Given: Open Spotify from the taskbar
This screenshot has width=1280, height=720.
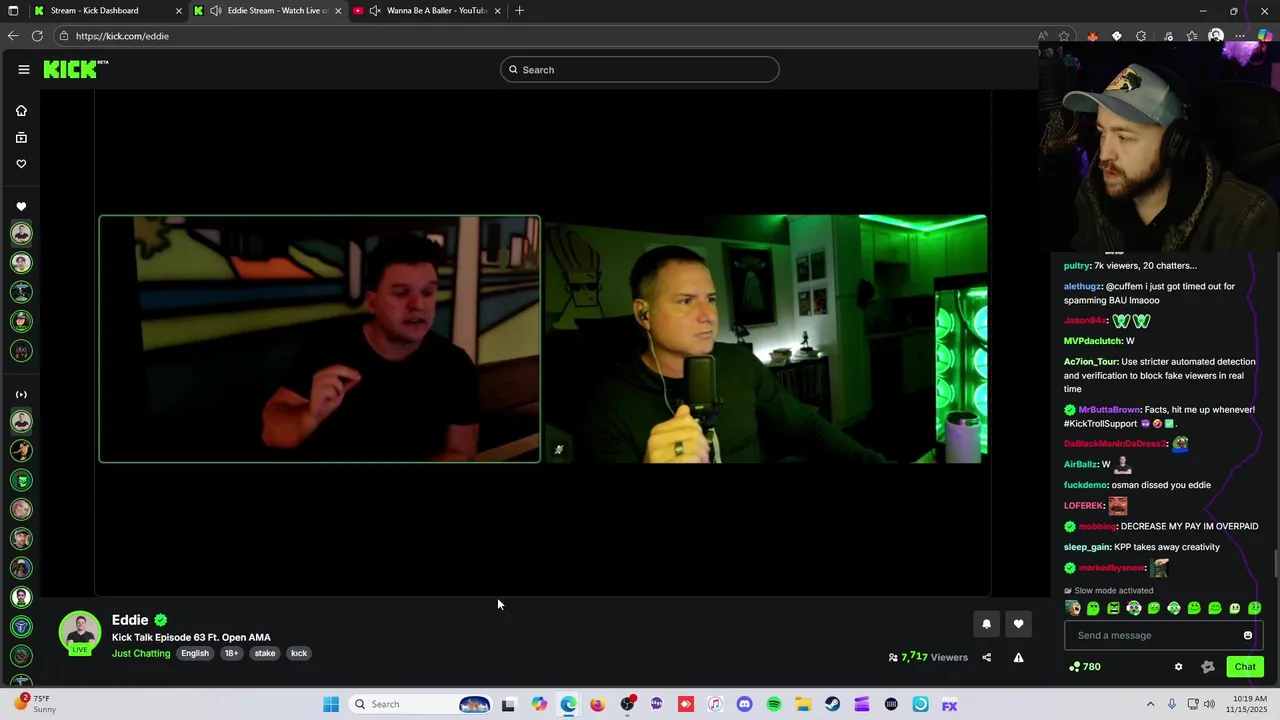Looking at the screenshot, I should coord(774,704).
